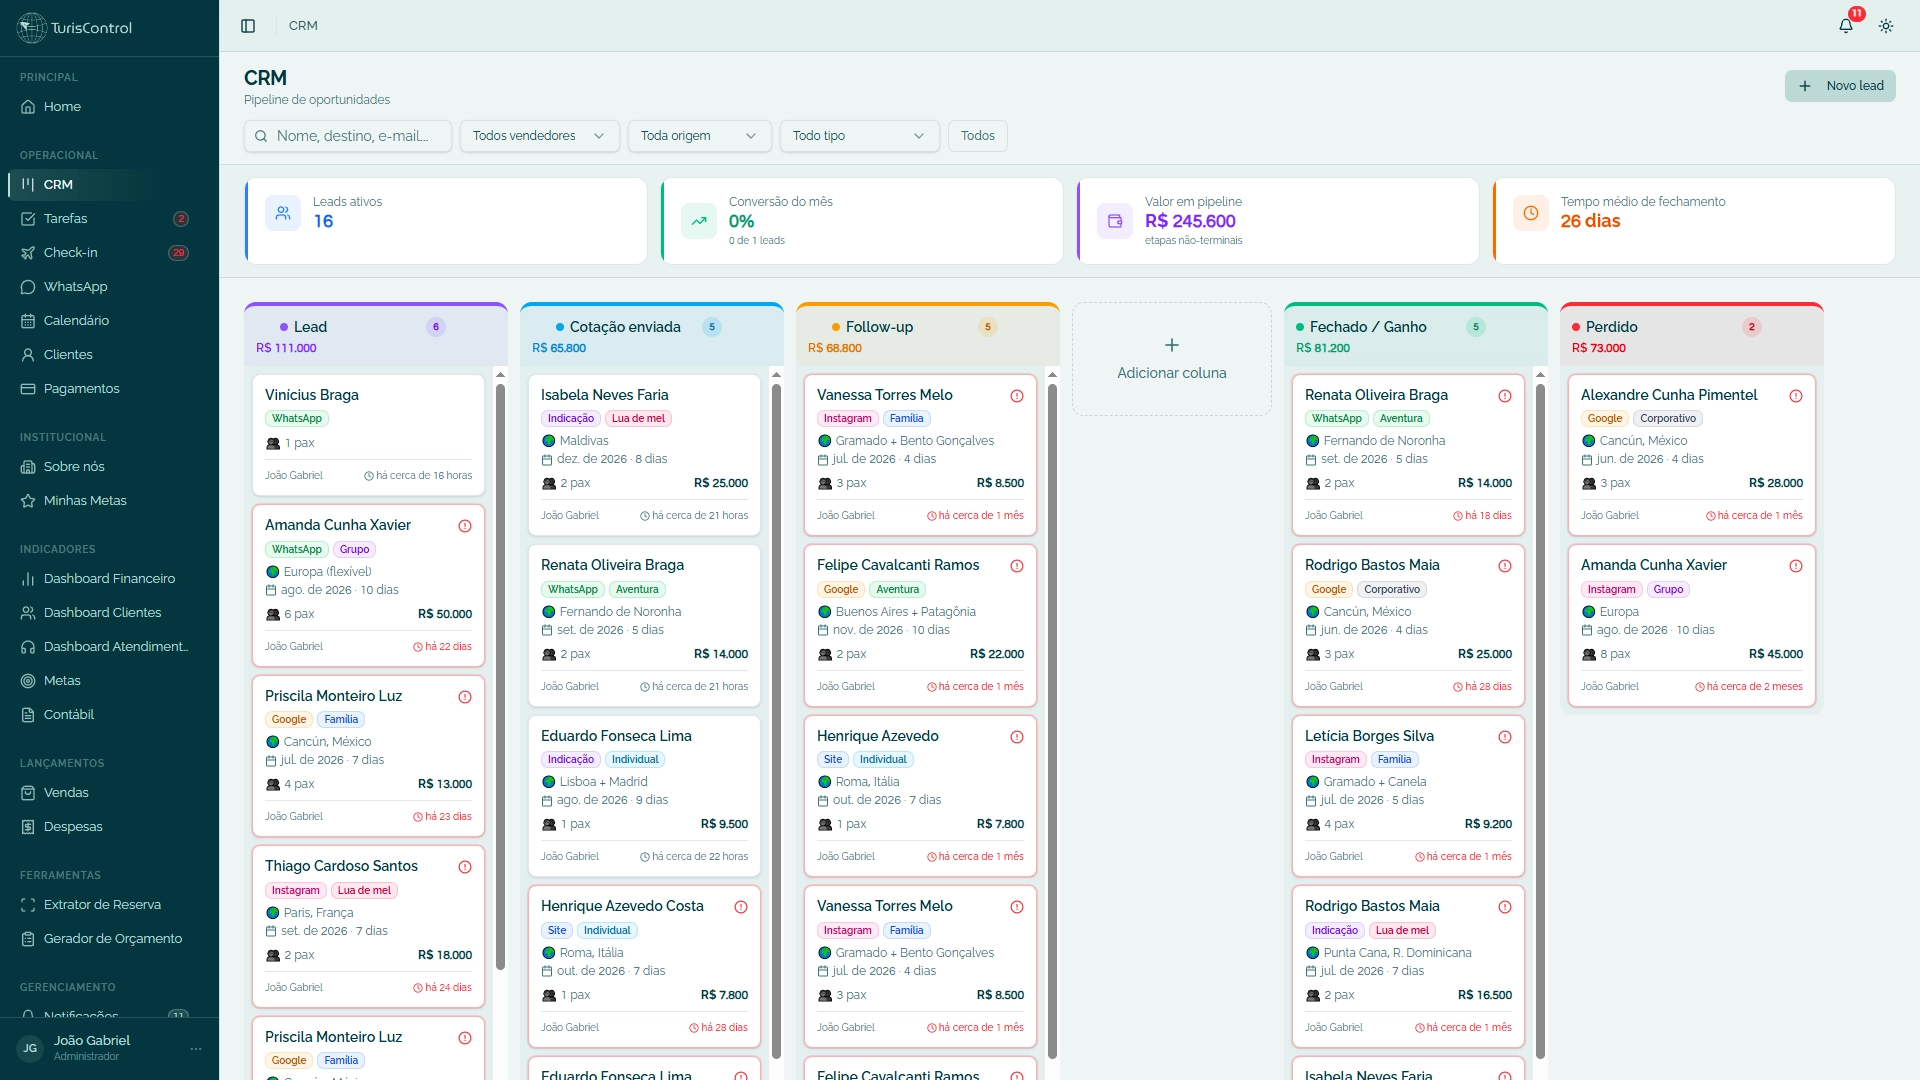Go to Home in the sidebar
The width and height of the screenshot is (1920, 1080).
(108, 107)
